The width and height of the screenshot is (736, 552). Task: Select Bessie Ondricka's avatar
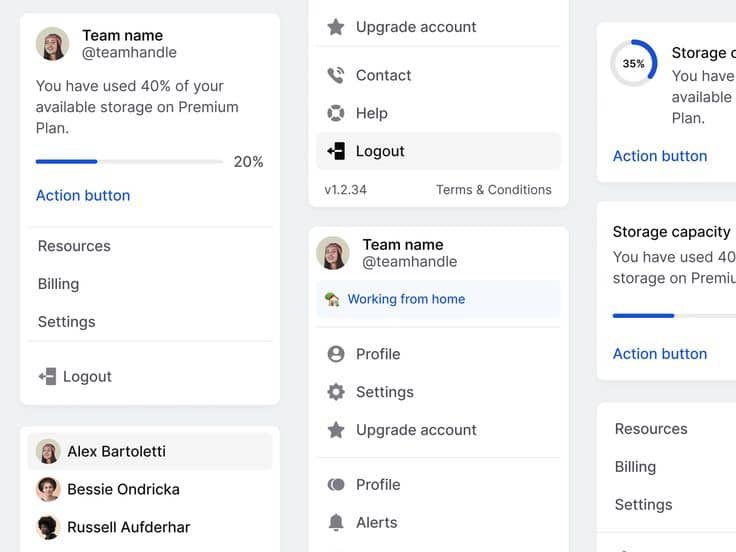48,489
